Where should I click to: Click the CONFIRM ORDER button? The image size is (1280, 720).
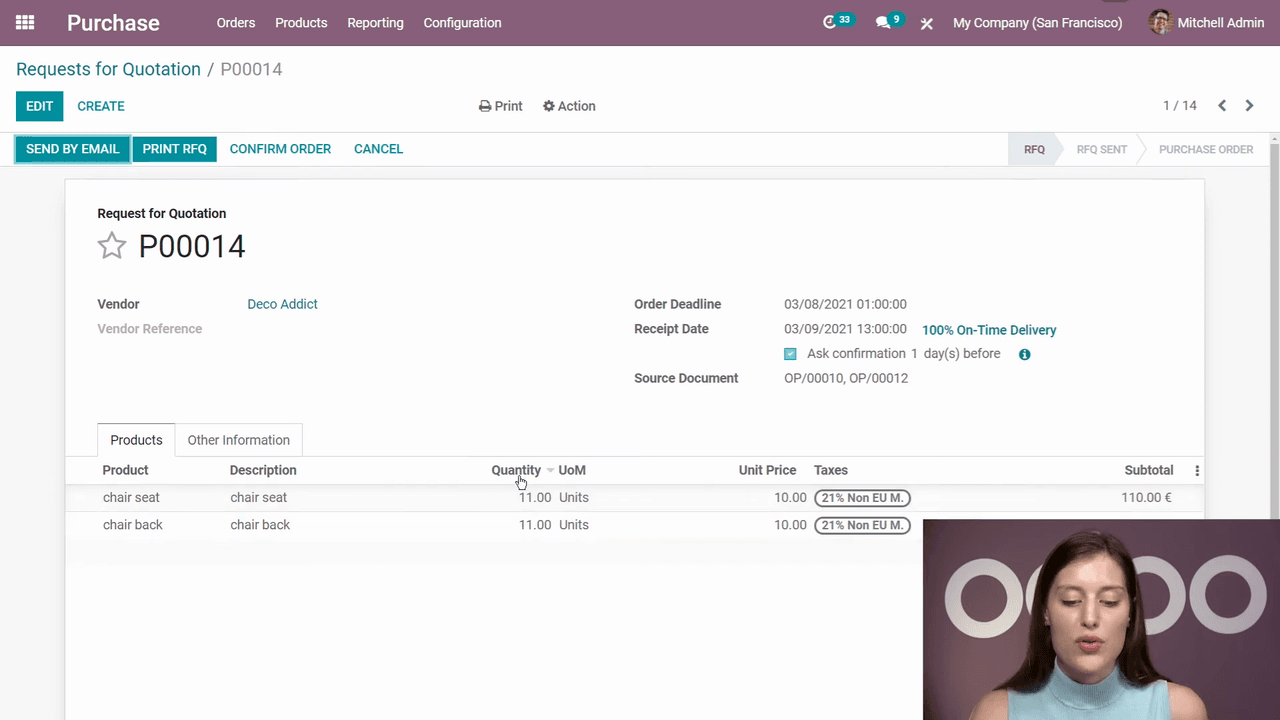pos(280,149)
